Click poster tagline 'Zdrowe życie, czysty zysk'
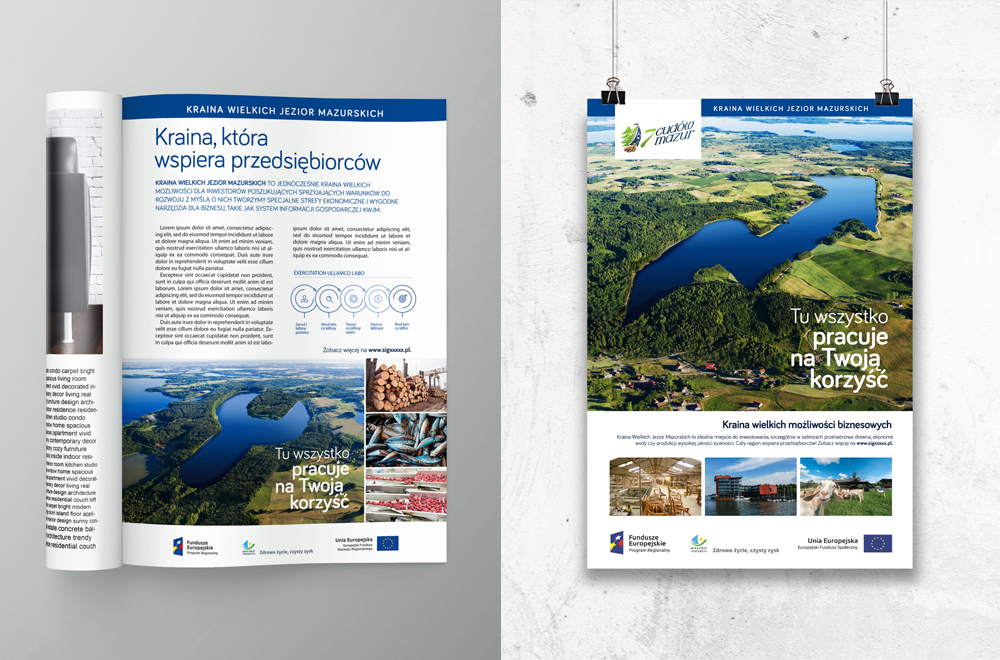 pos(746,550)
